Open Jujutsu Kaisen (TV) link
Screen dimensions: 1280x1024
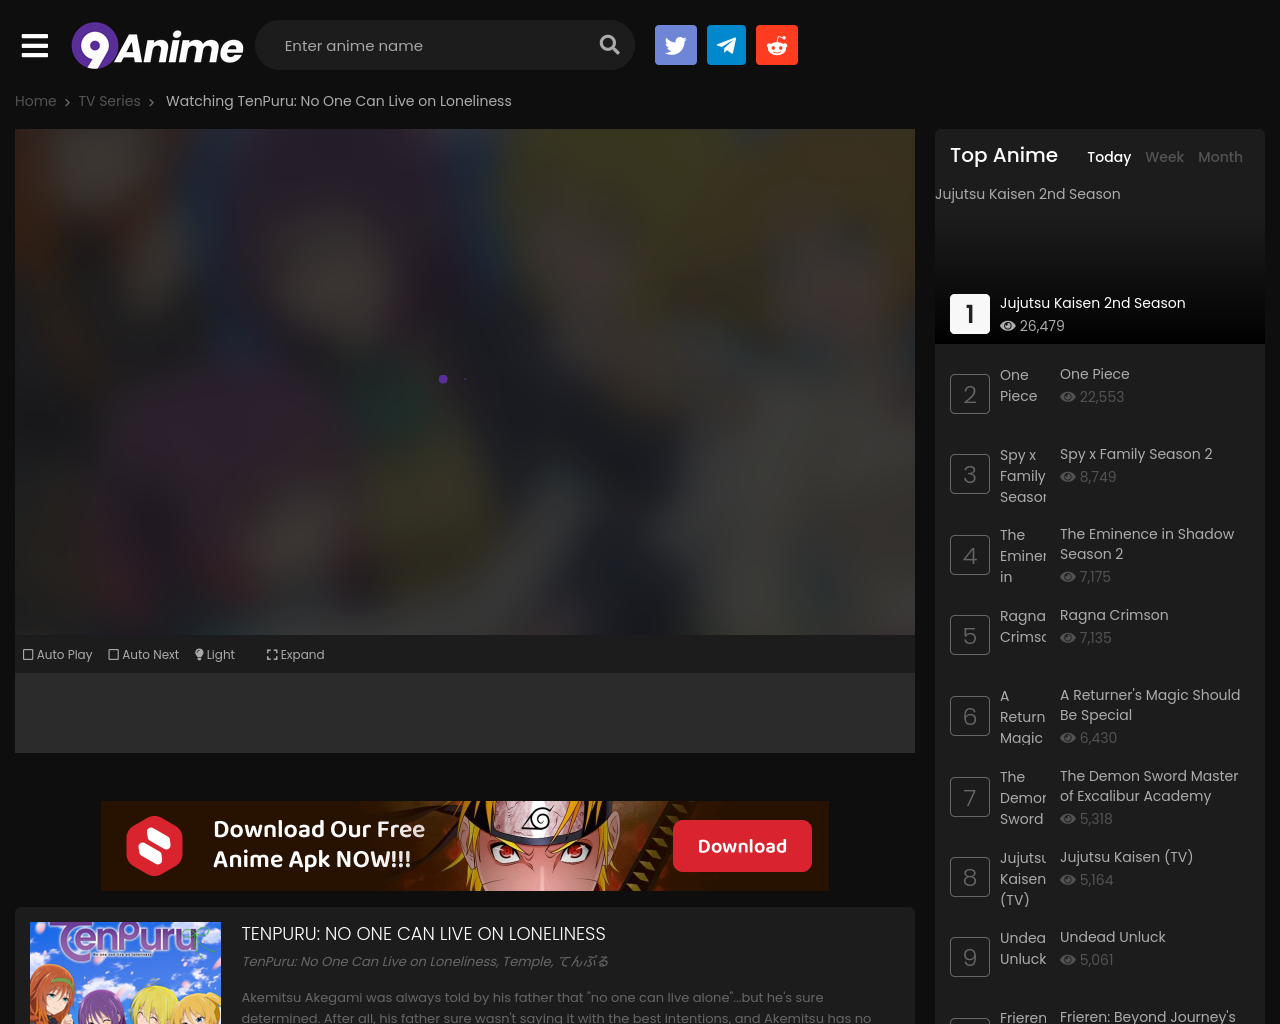pyautogui.click(x=1126, y=857)
